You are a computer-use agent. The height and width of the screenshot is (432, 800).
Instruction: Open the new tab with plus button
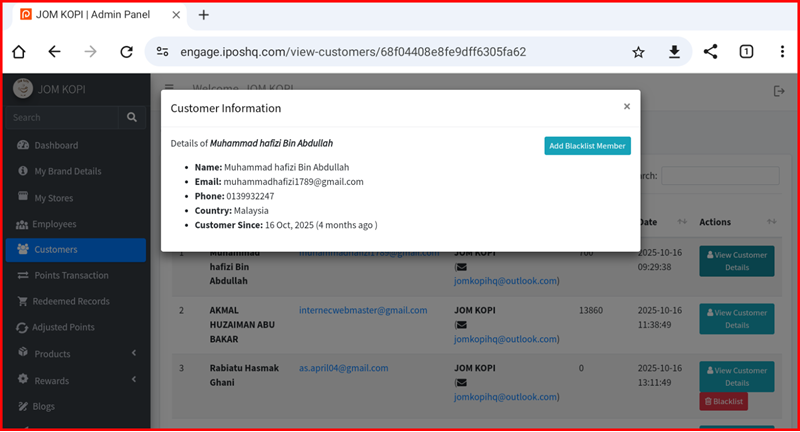coord(203,15)
